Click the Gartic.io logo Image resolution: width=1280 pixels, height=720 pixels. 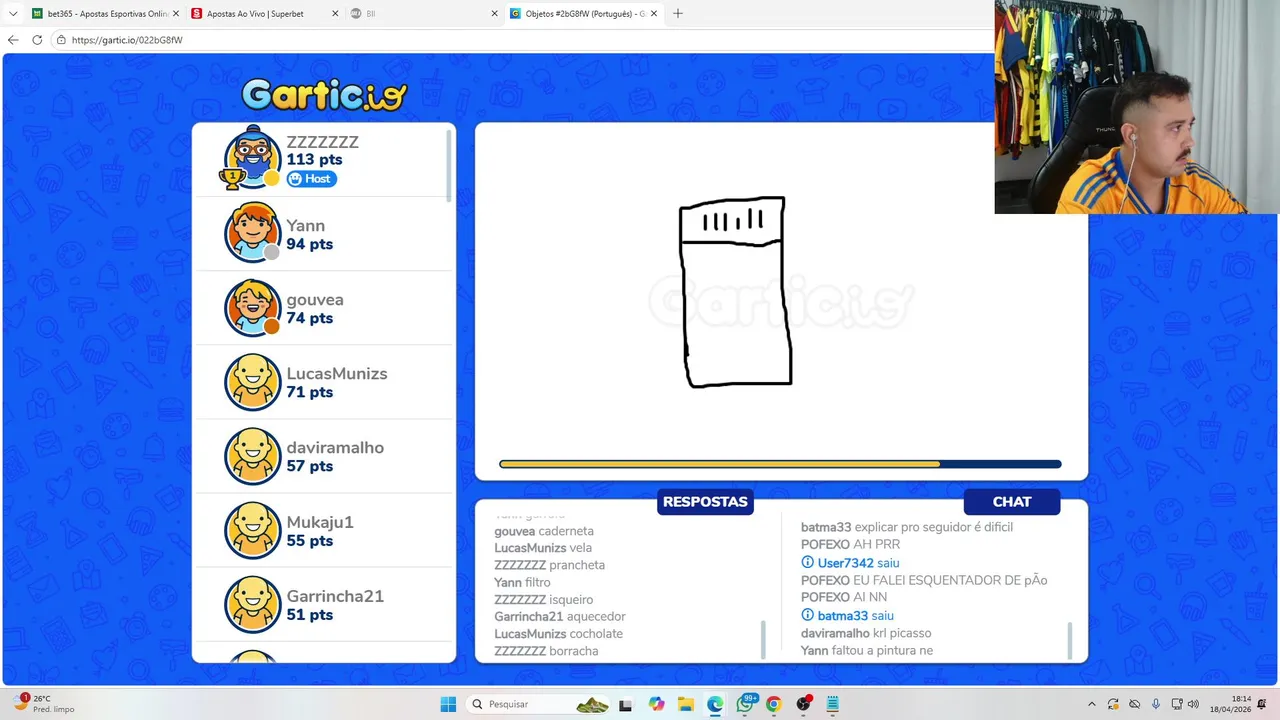coord(324,94)
